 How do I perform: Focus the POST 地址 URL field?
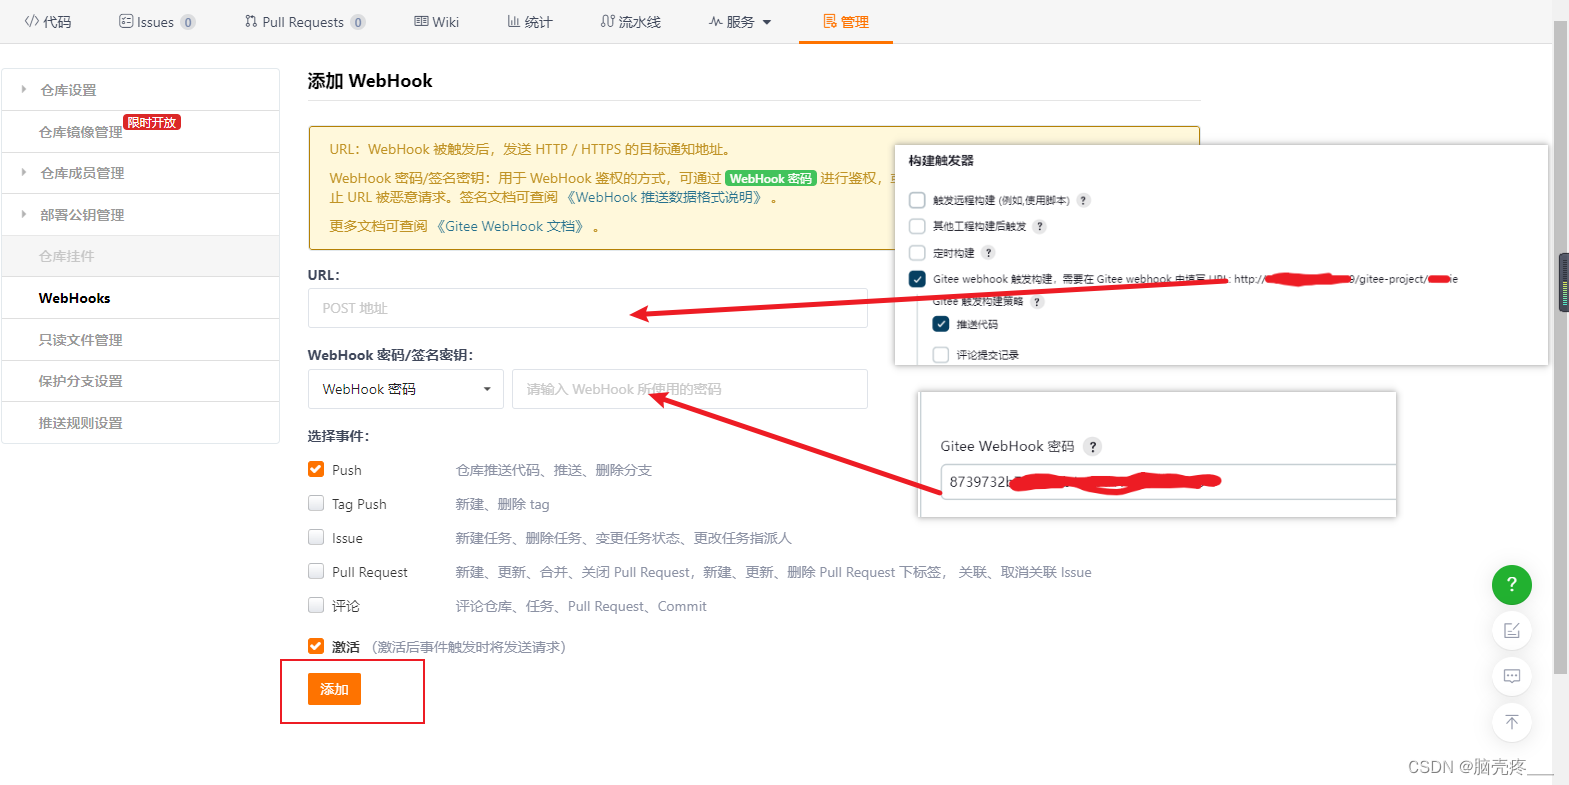coord(587,308)
